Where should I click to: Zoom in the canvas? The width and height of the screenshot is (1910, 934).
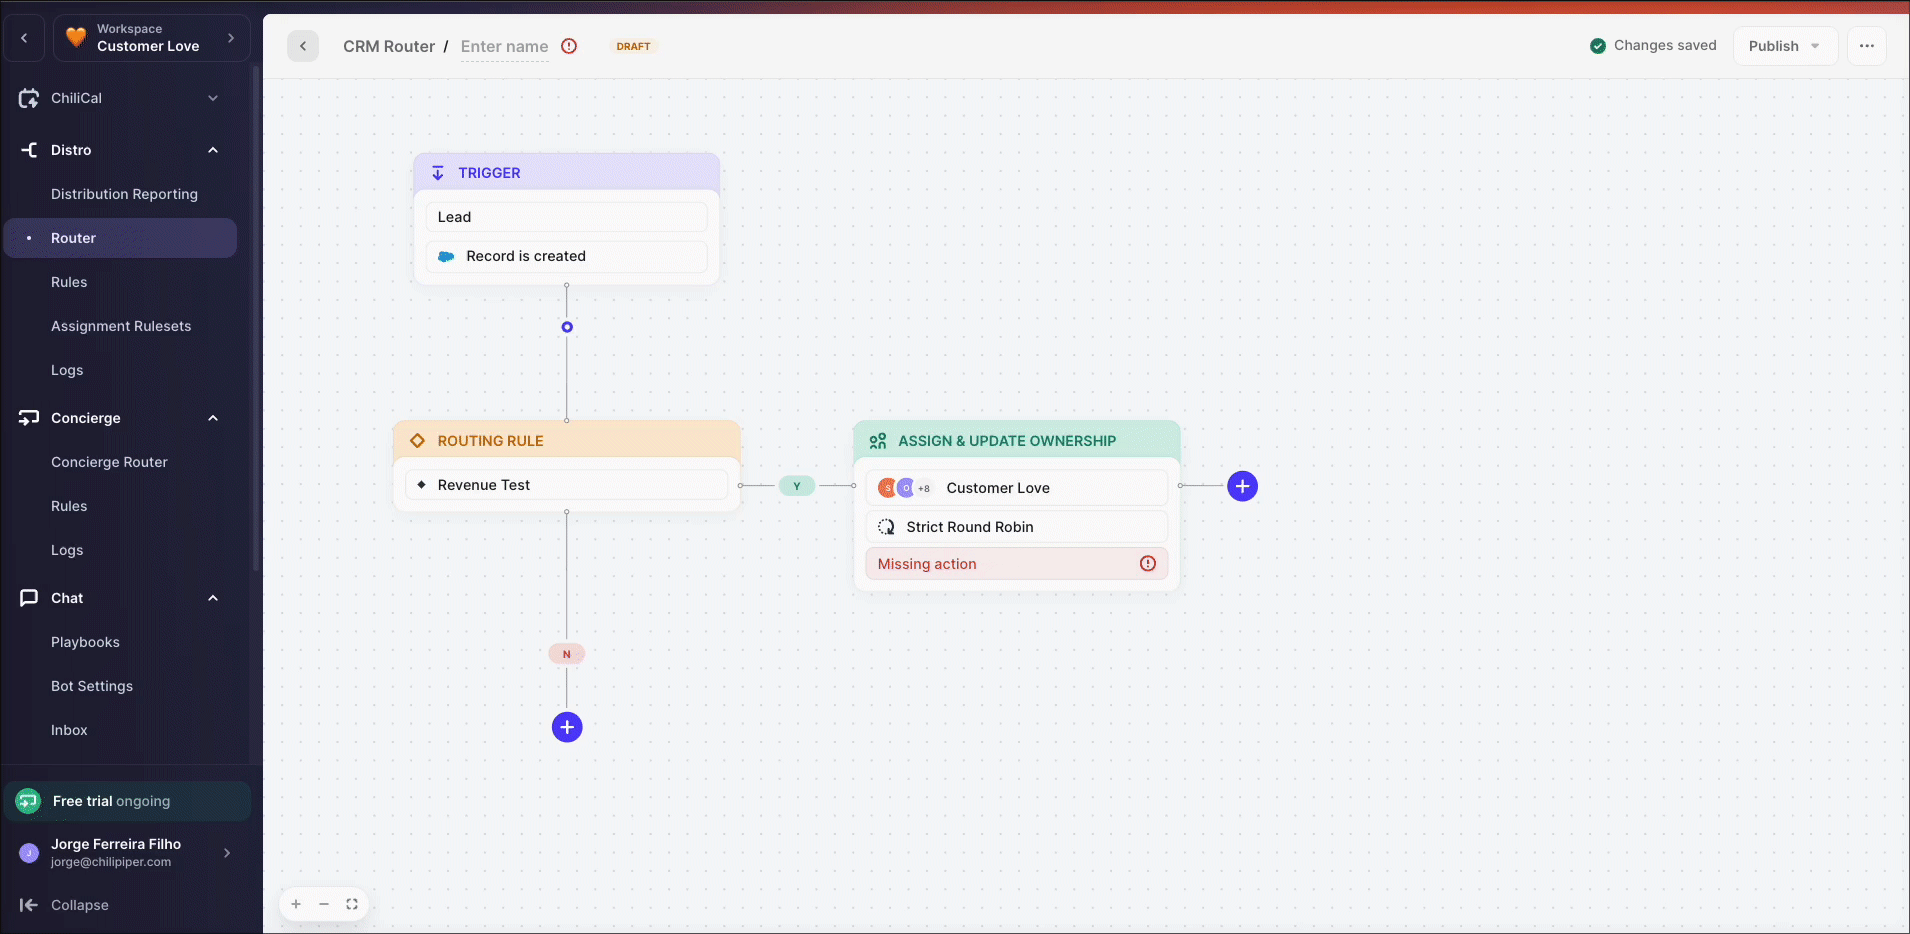point(296,904)
